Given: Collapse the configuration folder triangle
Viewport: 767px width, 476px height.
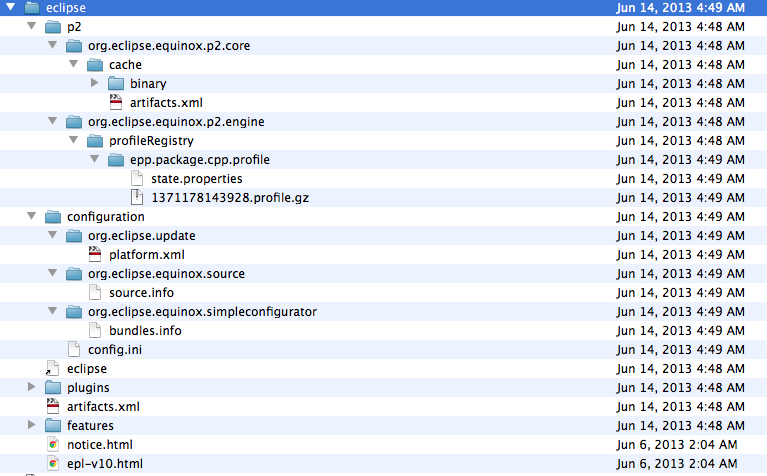Looking at the screenshot, I should (x=32, y=216).
